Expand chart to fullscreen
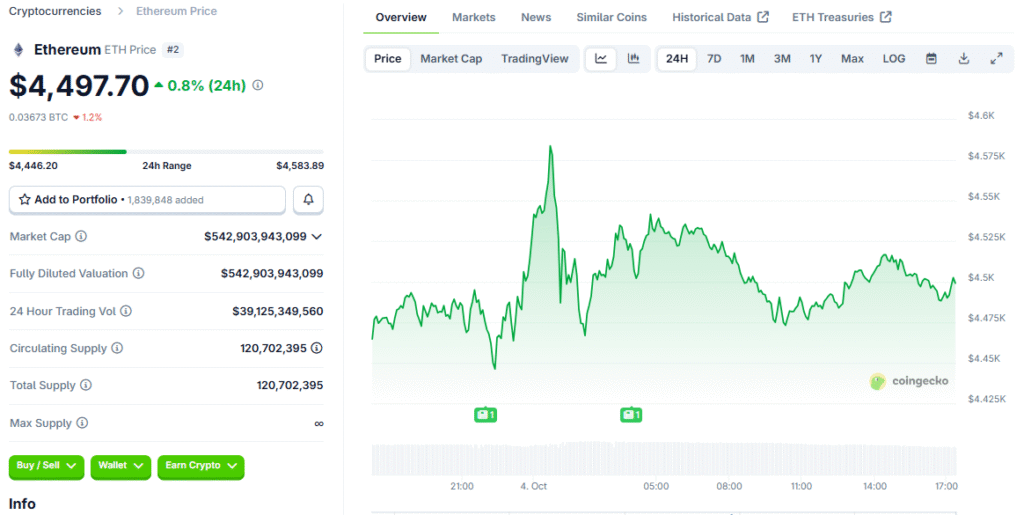The image size is (1024, 515). [x=996, y=59]
